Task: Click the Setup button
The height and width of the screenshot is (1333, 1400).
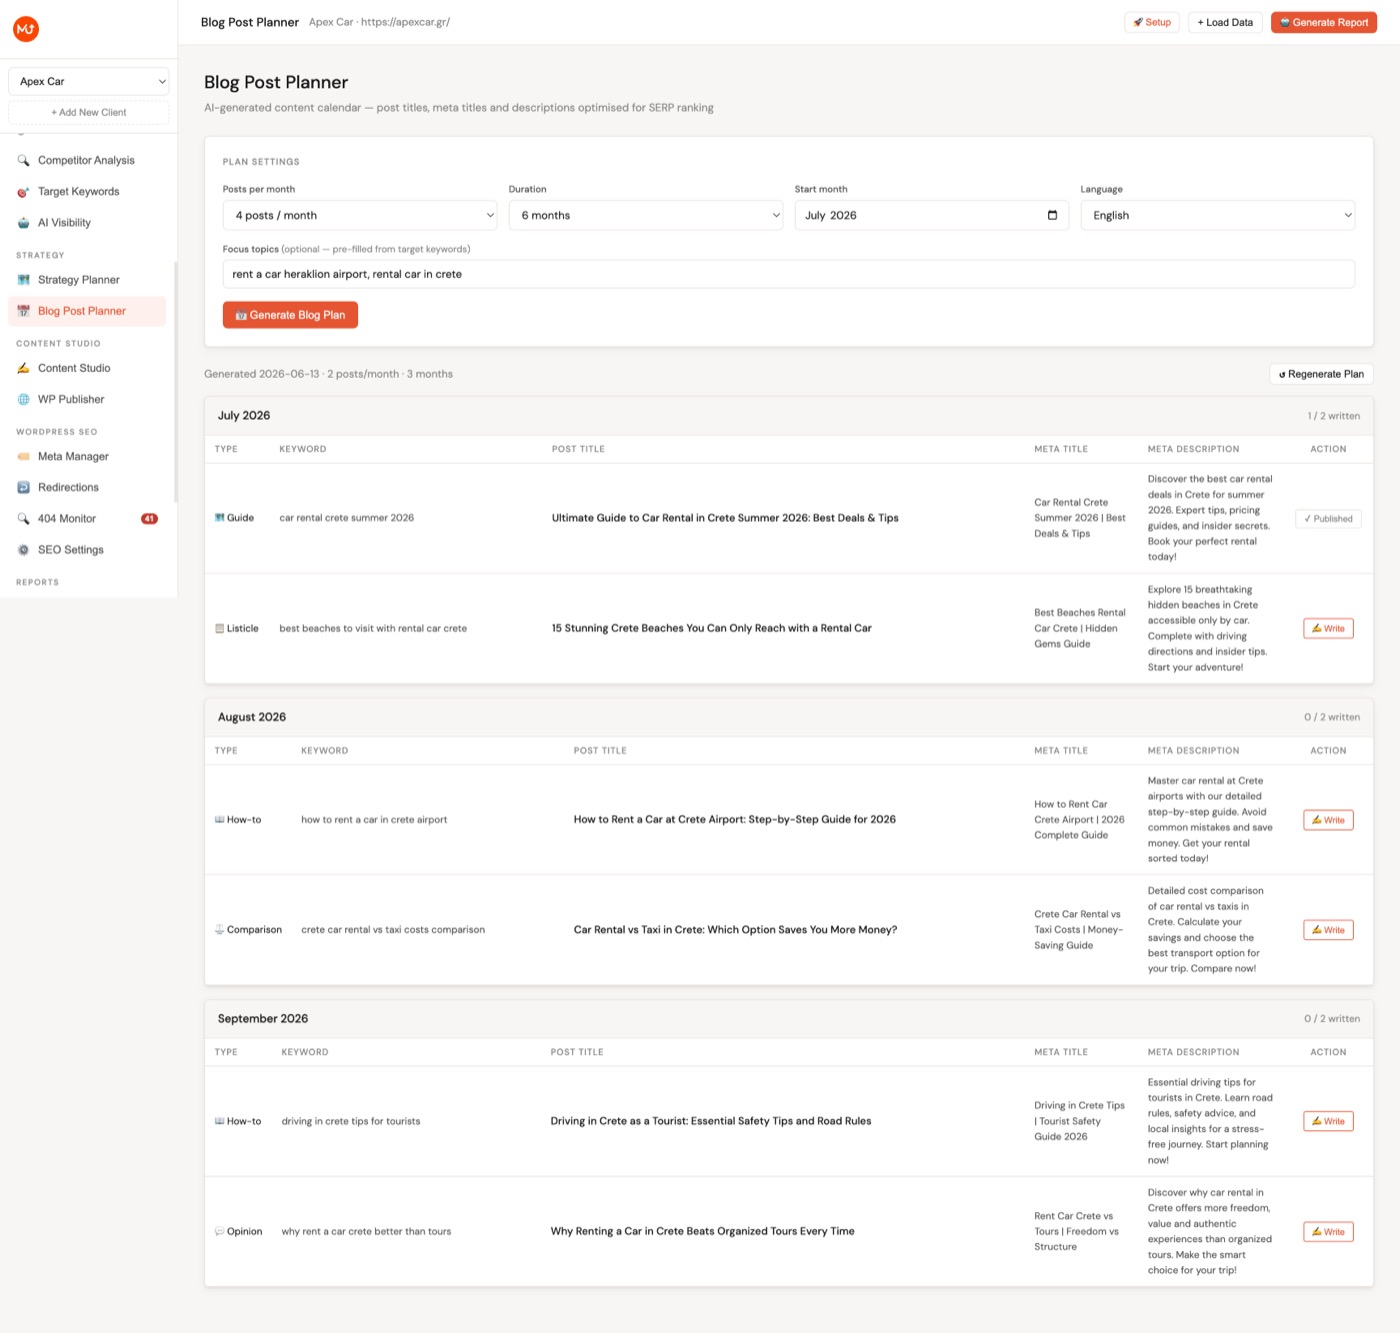Action: tap(1152, 22)
